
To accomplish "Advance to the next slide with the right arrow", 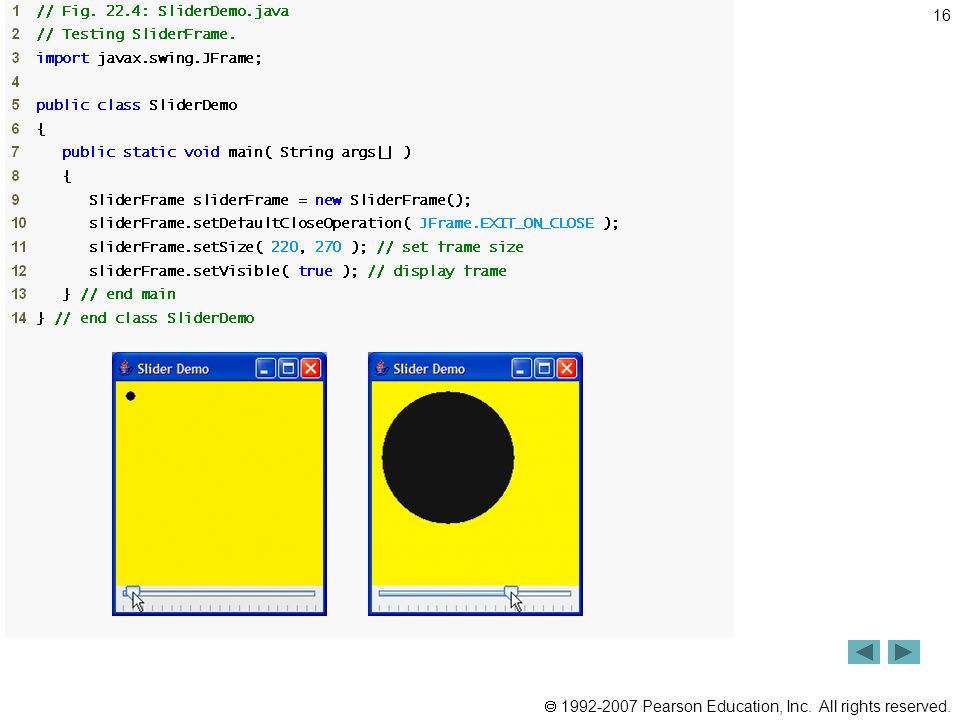I will [904, 652].
